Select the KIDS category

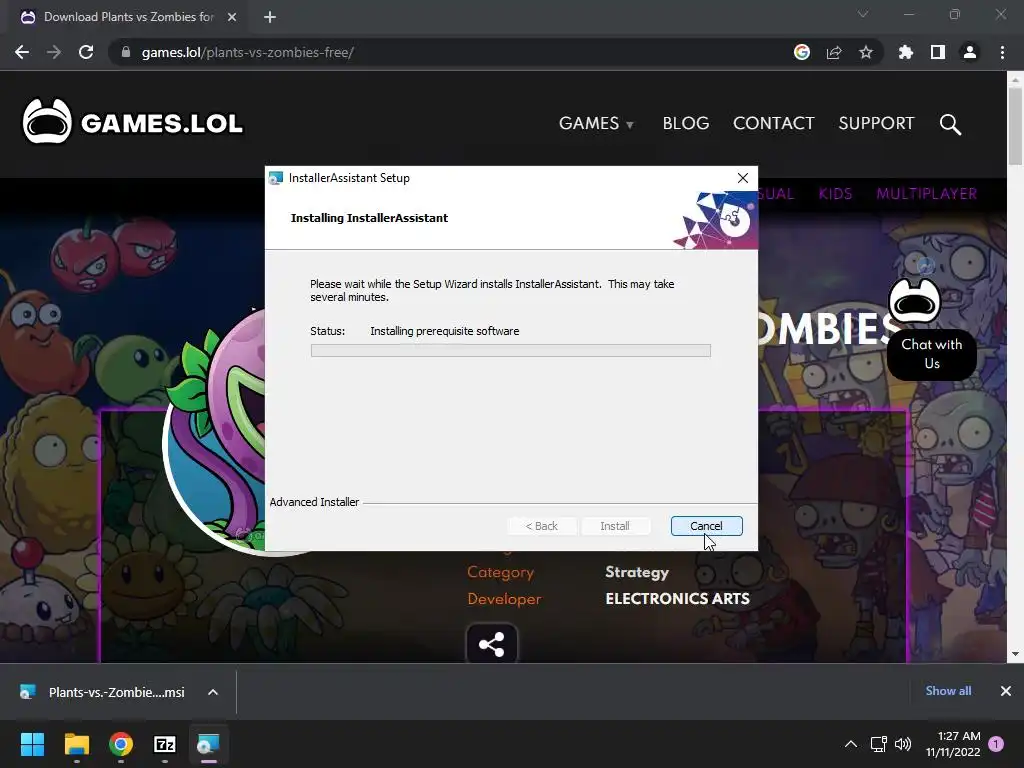[835, 194]
